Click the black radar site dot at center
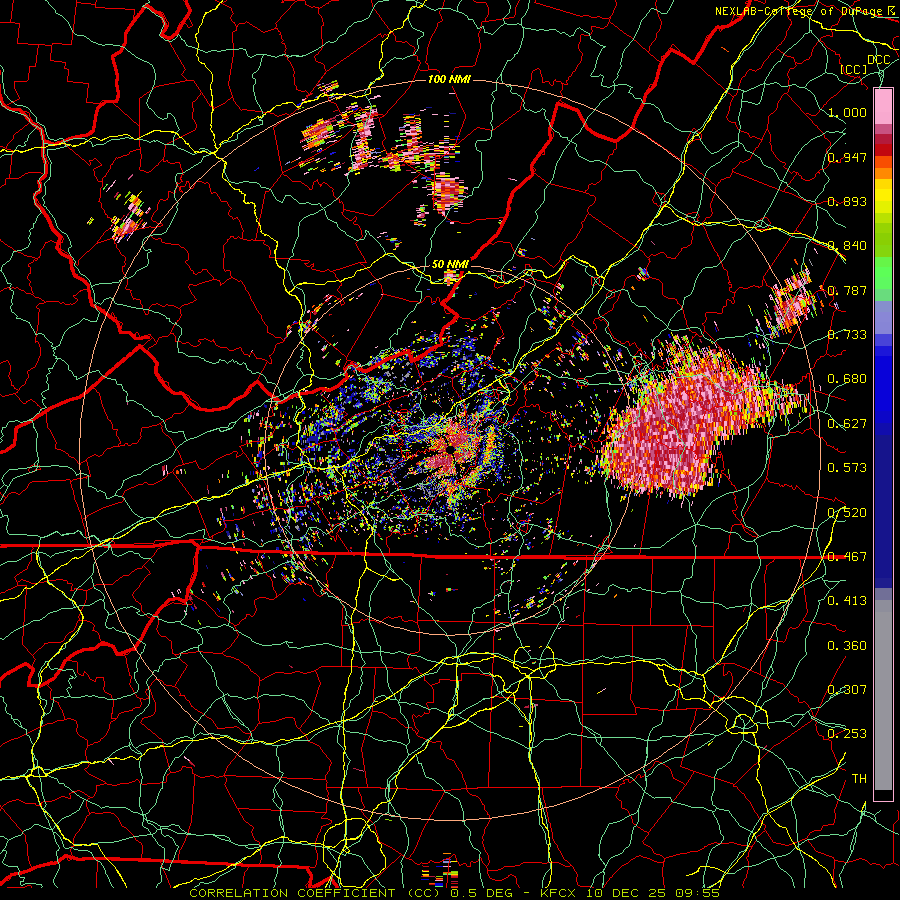The height and width of the screenshot is (900, 900). (x=451, y=448)
